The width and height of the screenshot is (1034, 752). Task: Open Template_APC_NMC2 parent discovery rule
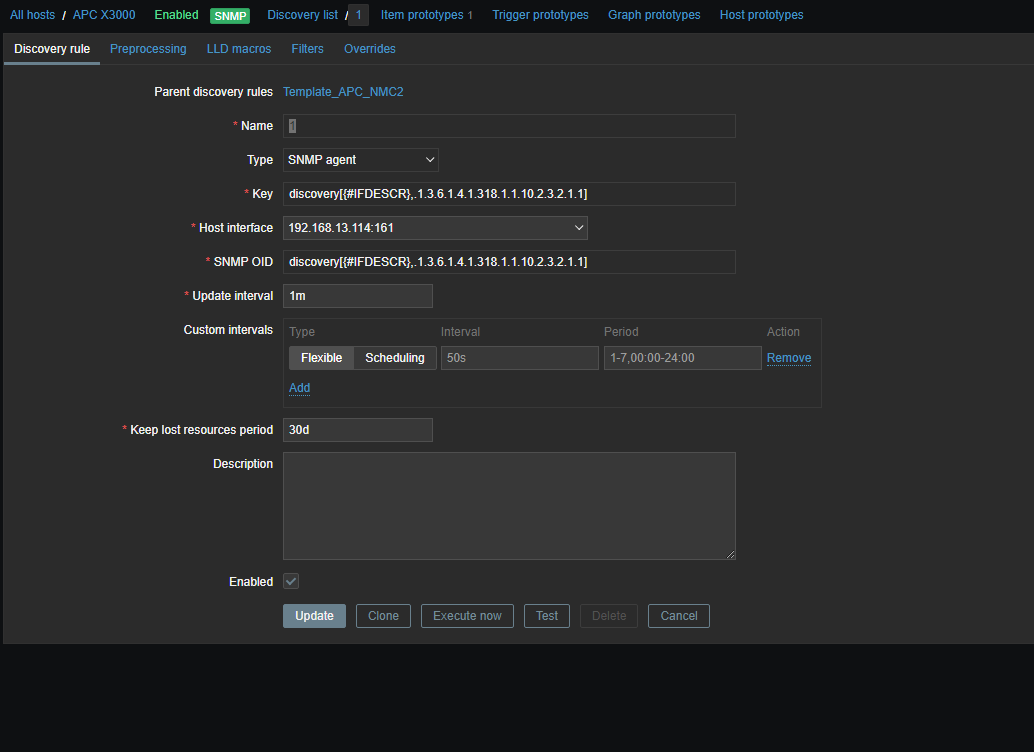[x=343, y=92]
